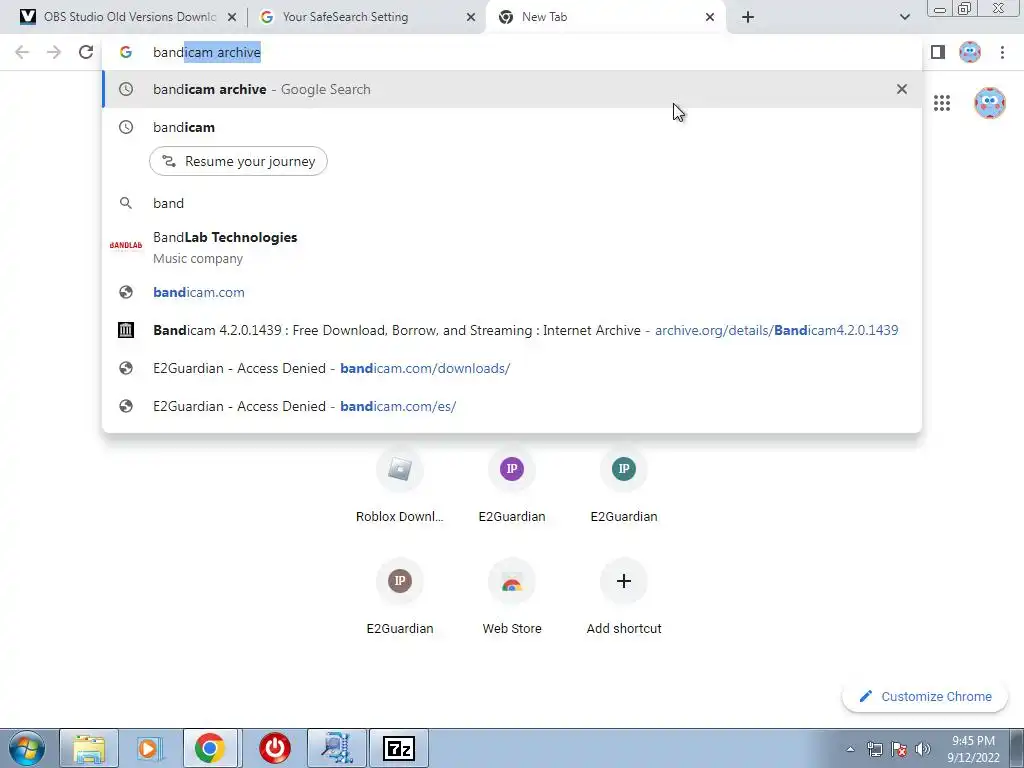Viewport: 1024px width, 768px height.
Task: Open 7-Zip from the taskbar
Action: tap(399, 748)
